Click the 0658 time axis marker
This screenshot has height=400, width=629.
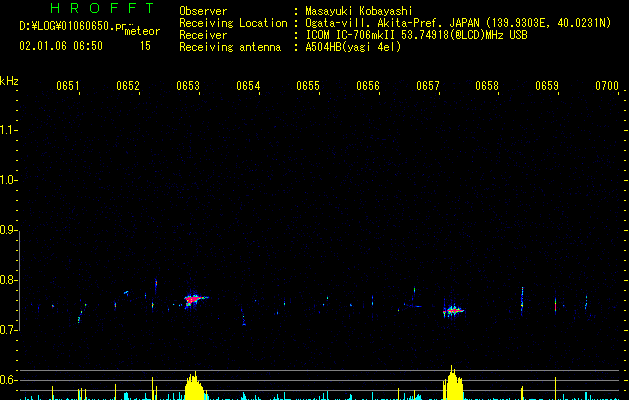click(x=487, y=86)
